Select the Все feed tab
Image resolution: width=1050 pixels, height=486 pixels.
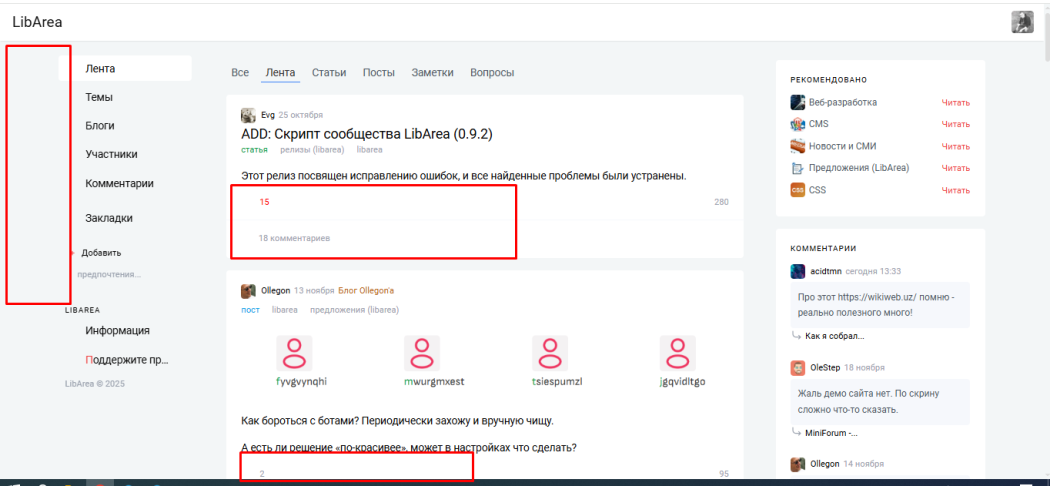tap(240, 73)
